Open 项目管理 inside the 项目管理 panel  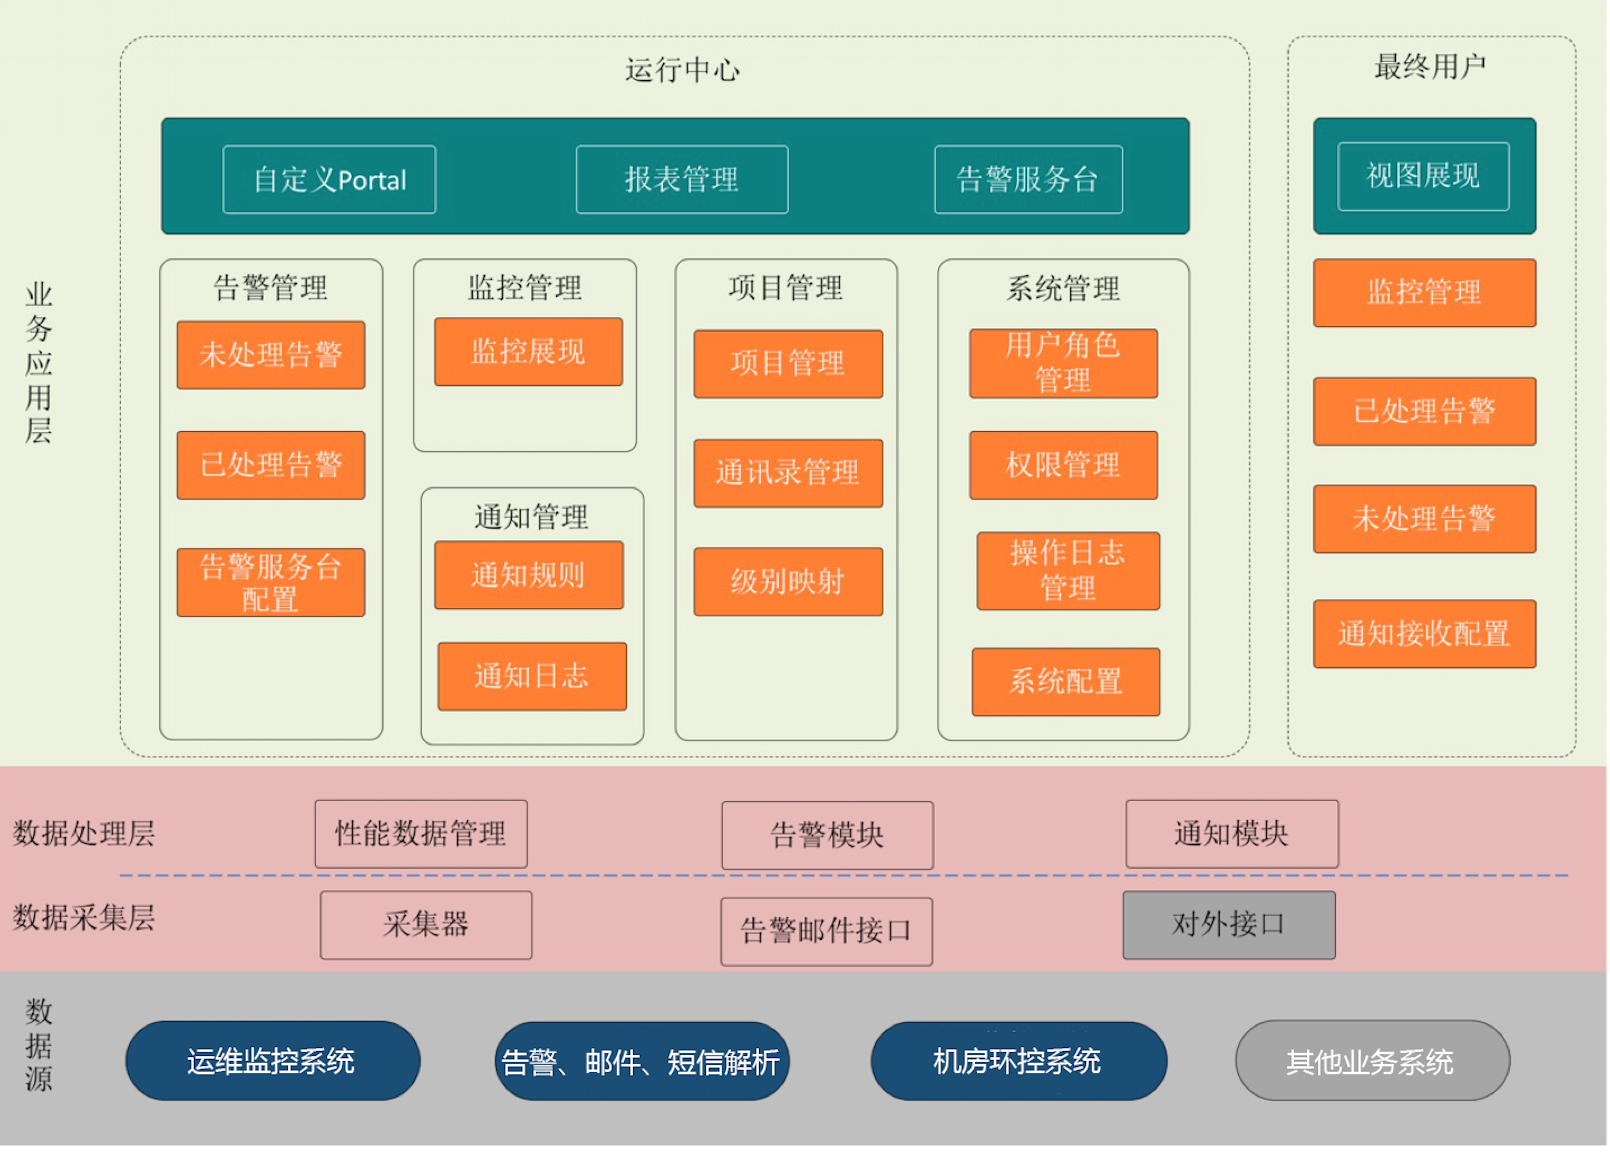pyautogui.click(x=787, y=364)
